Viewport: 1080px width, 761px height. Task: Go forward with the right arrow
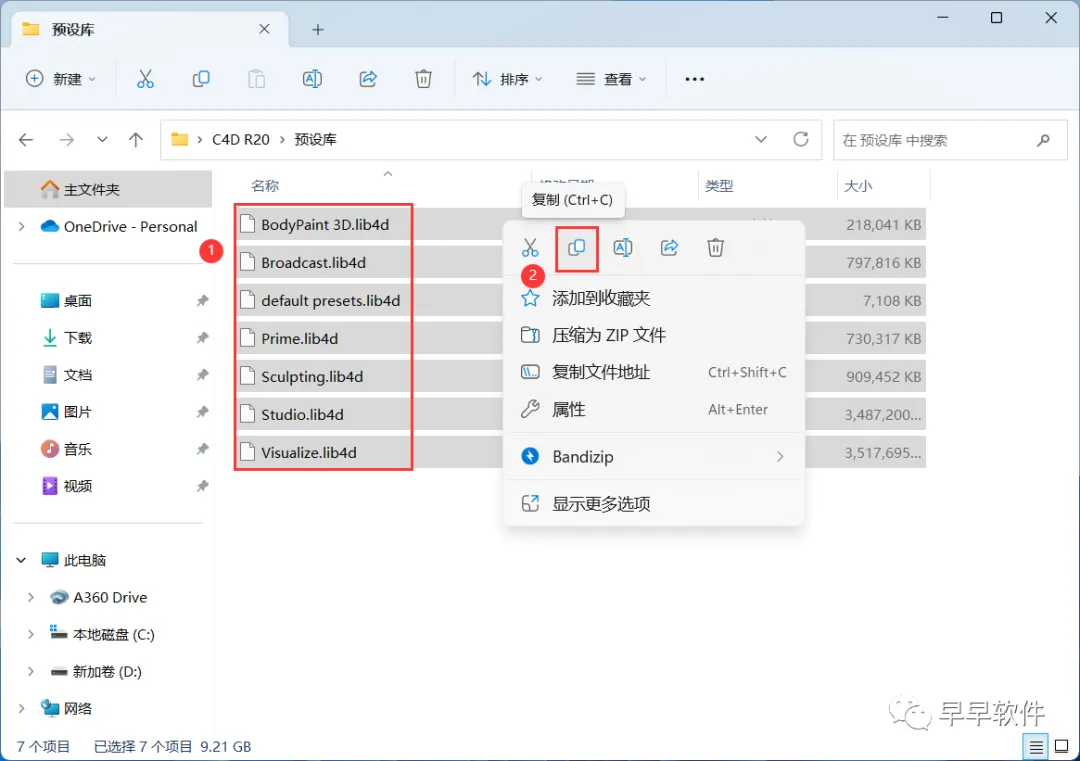click(x=66, y=140)
